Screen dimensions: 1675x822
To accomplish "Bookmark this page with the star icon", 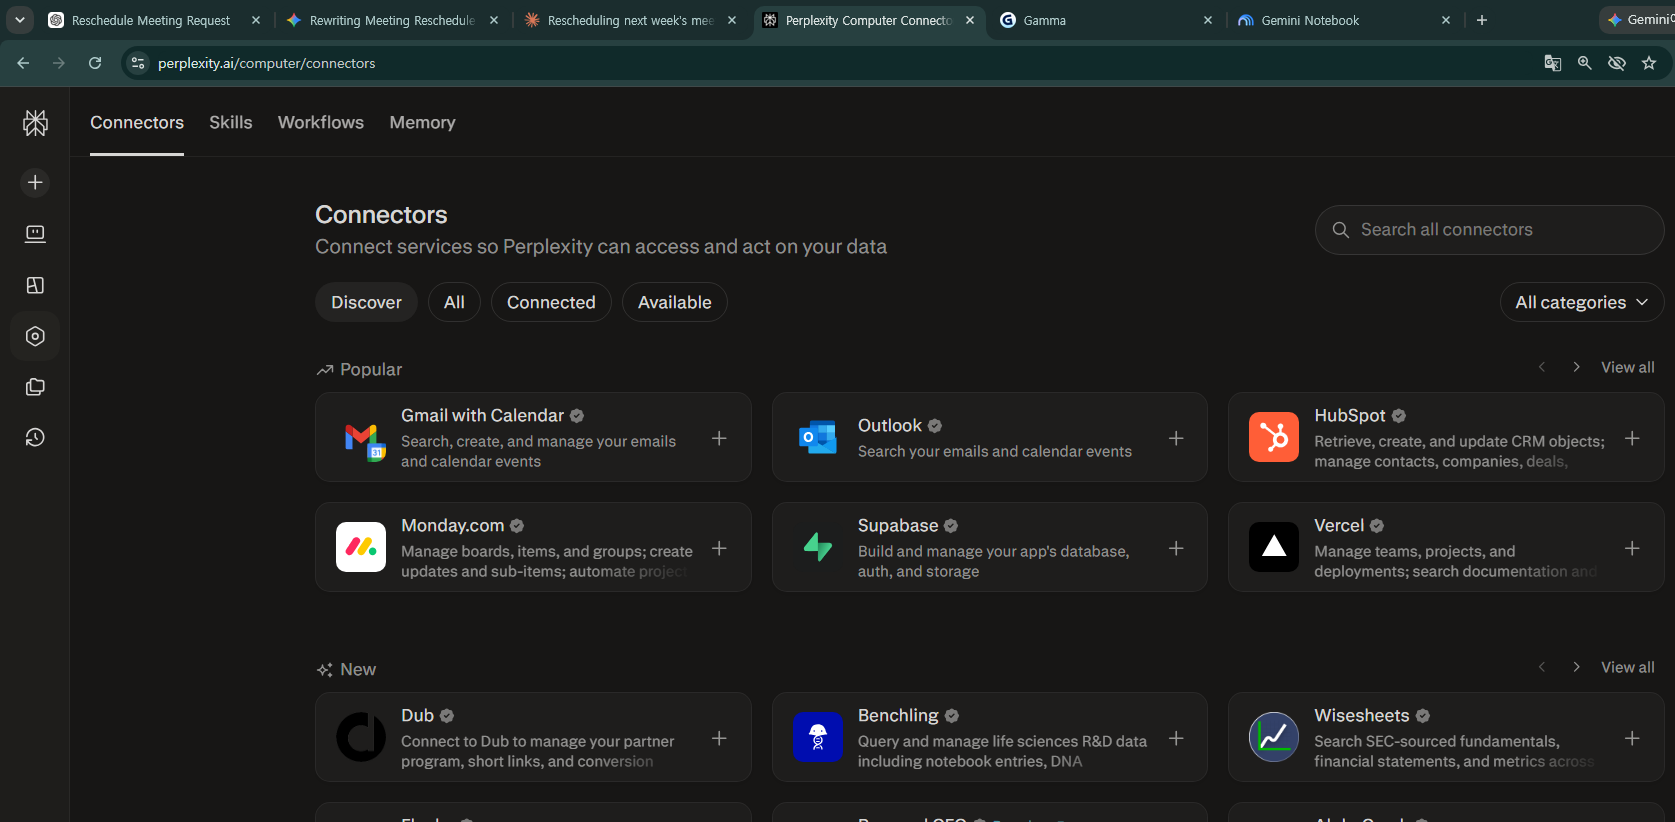I will tap(1649, 63).
